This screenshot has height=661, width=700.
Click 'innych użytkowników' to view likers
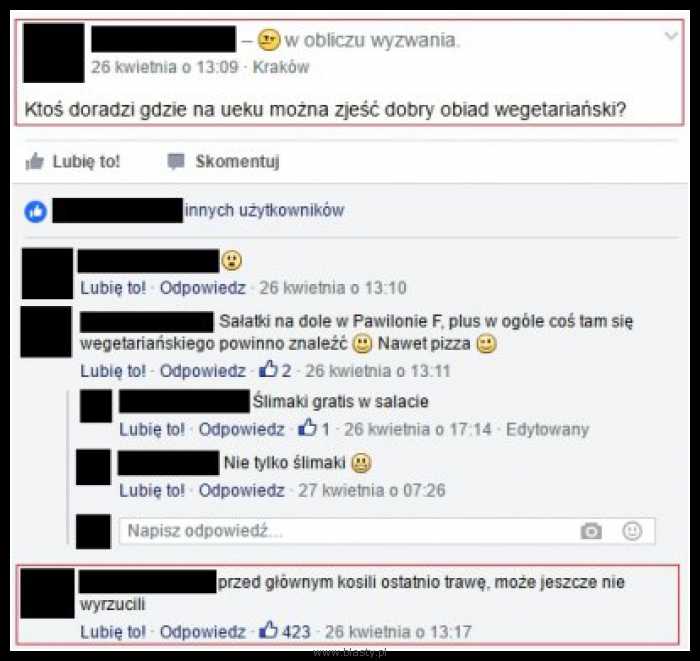[264, 210]
